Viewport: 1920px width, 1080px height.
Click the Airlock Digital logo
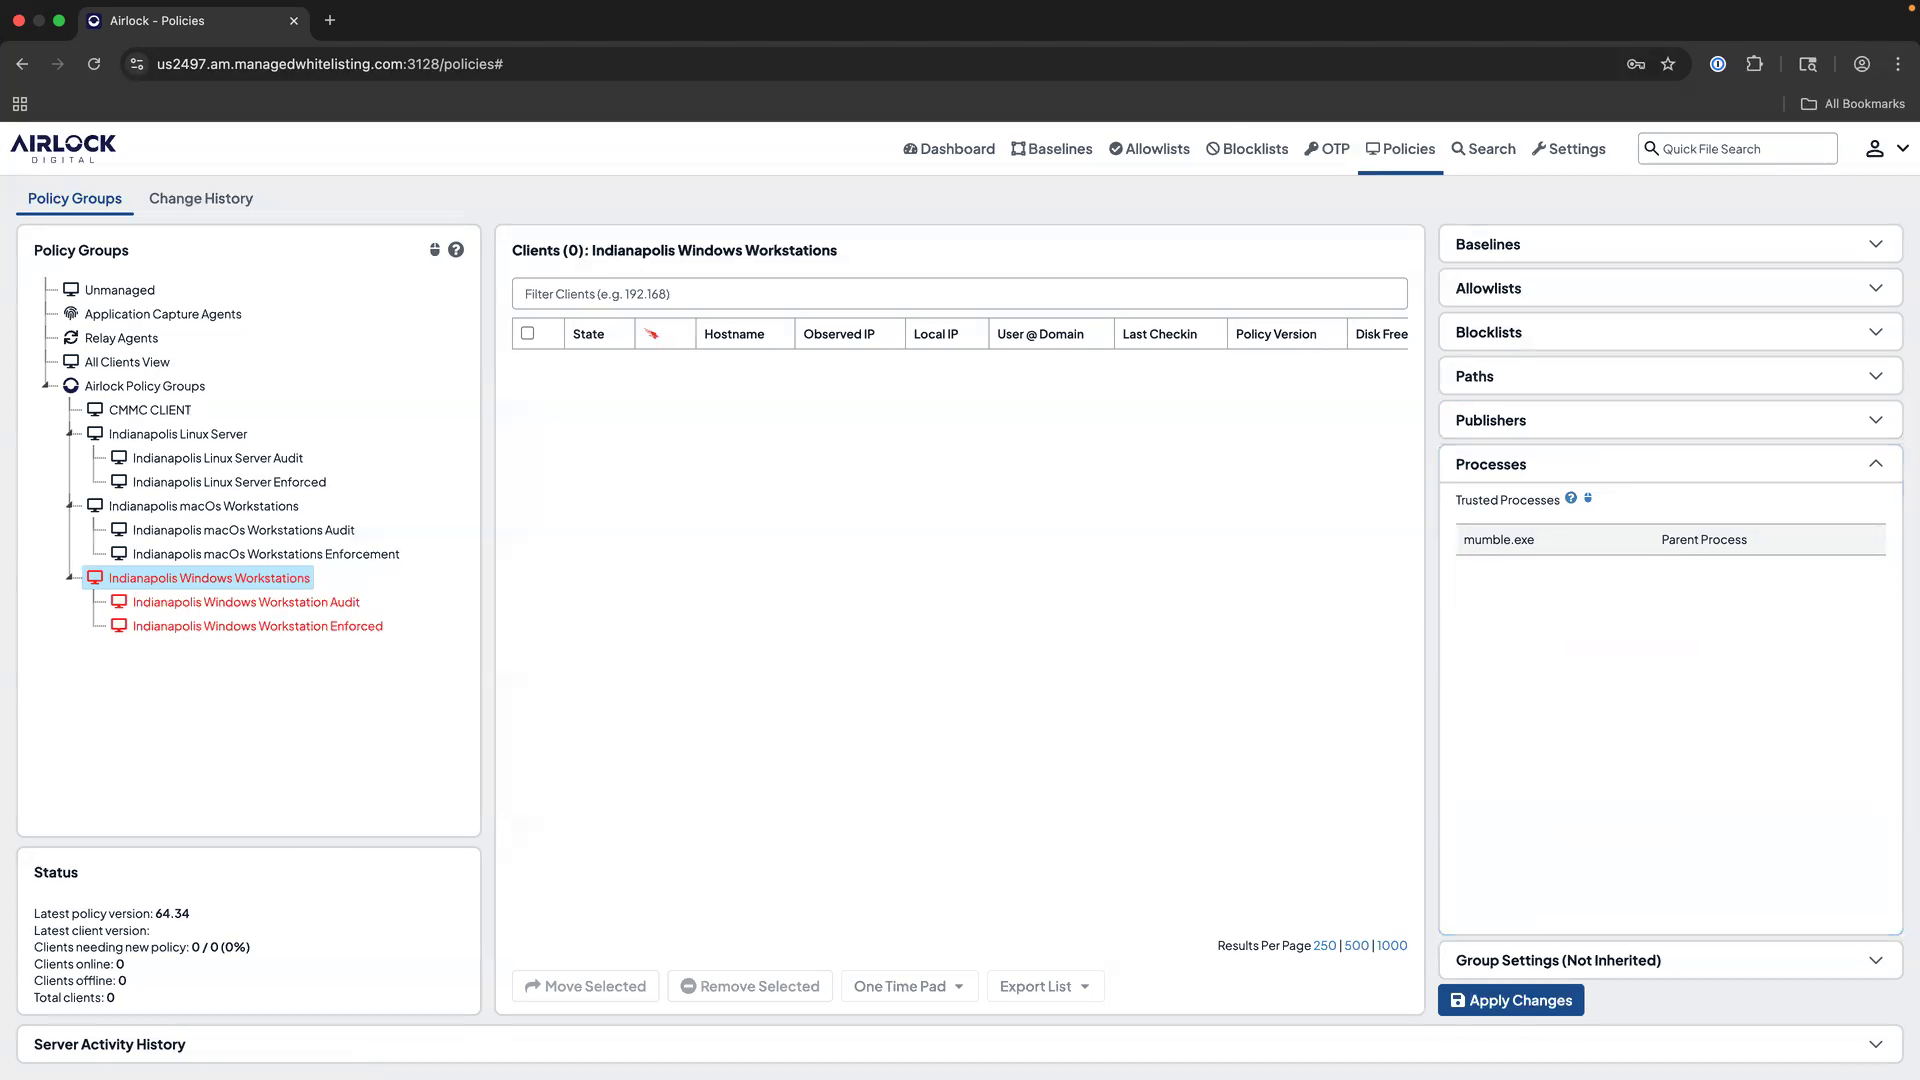(x=62, y=147)
